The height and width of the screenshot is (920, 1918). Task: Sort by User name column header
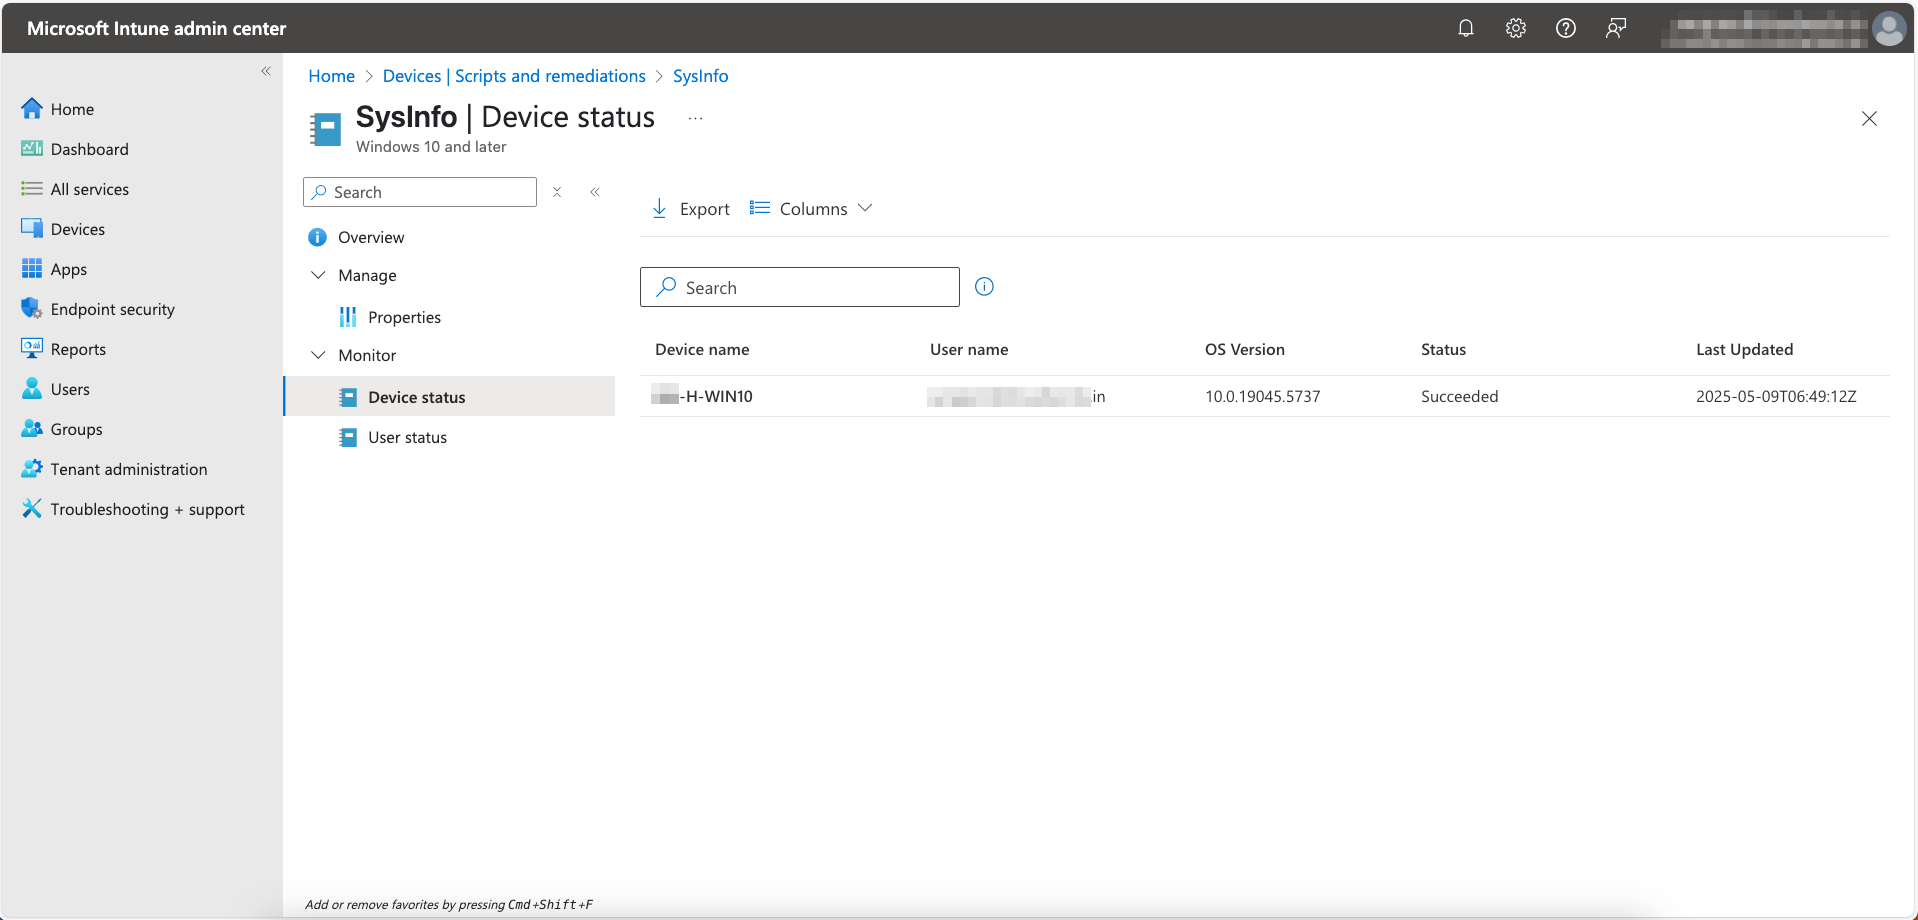coord(969,349)
